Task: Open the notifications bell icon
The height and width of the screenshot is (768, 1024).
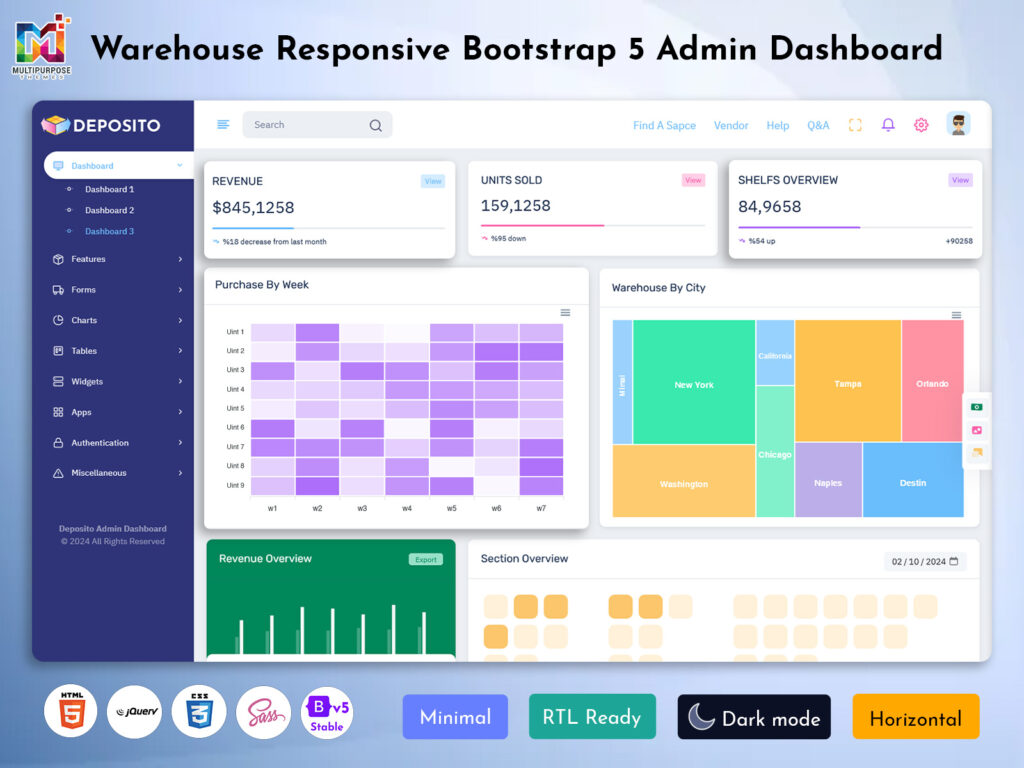Action: (888, 125)
